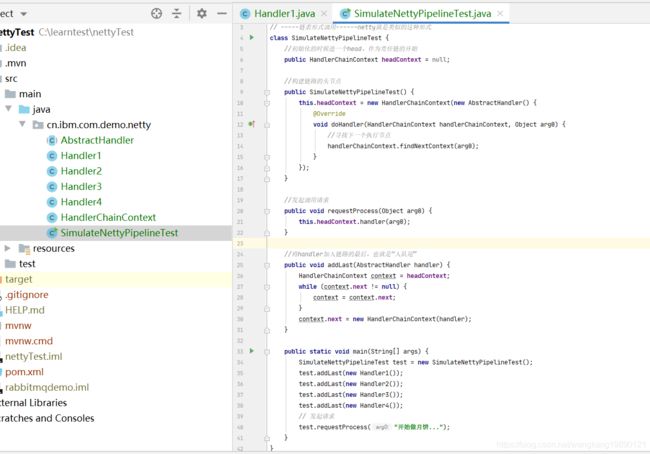Fold the doHandler method block
Image resolution: width=650 pixels, height=454 pixels.
(267, 124)
